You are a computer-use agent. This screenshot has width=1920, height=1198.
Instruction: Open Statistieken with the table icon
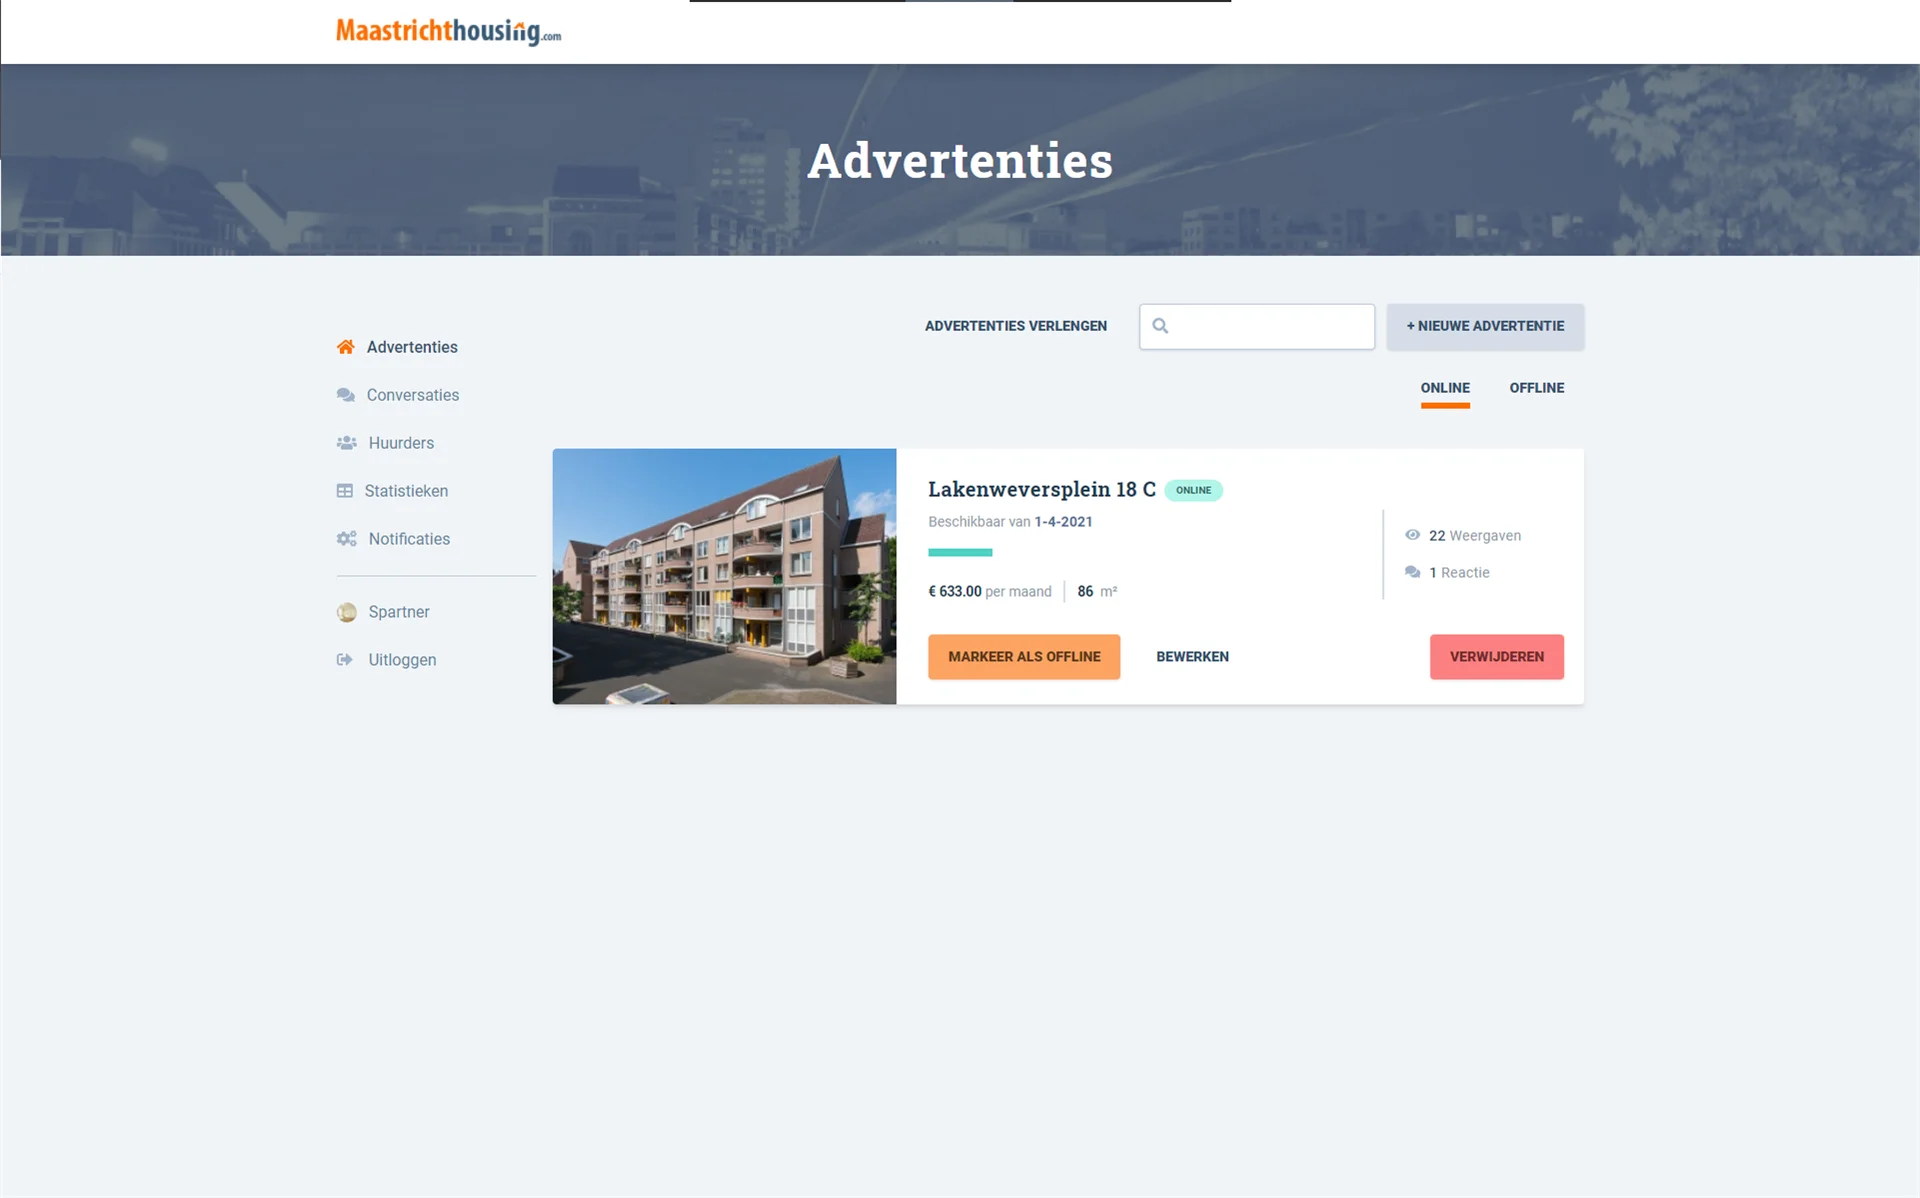pyautogui.click(x=346, y=490)
